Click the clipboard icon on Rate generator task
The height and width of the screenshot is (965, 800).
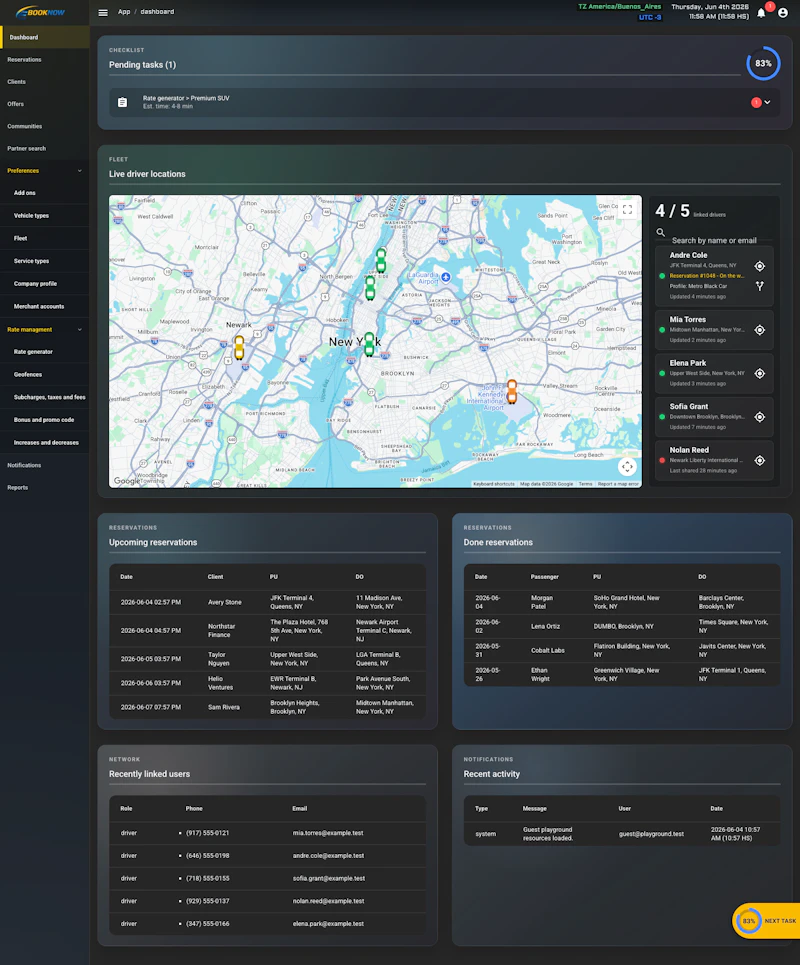(x=122, y=102)
